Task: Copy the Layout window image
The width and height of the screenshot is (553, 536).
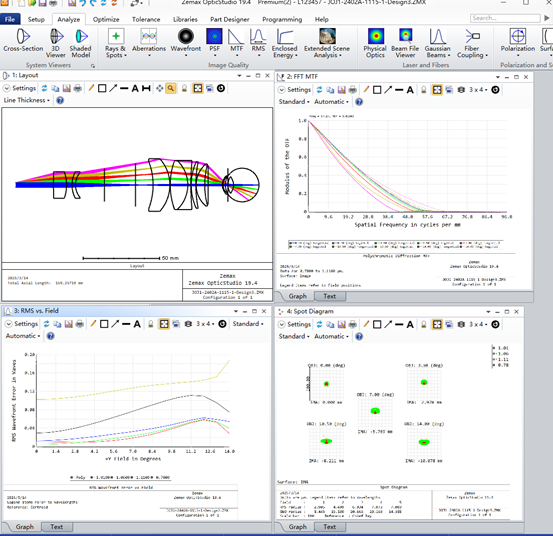Action: pos(55,88)
